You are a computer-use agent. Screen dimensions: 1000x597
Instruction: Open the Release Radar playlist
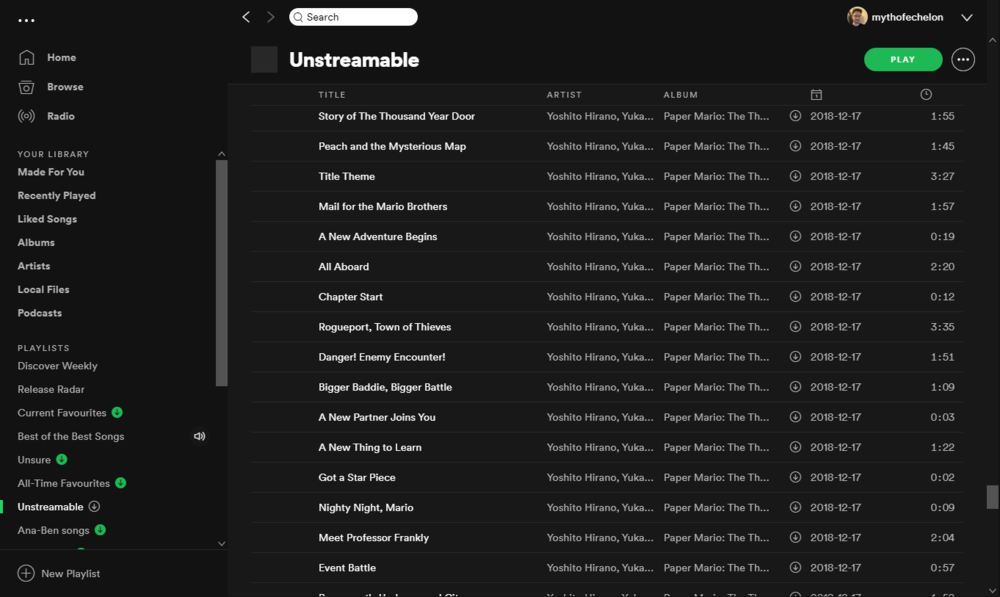[51, 389]
